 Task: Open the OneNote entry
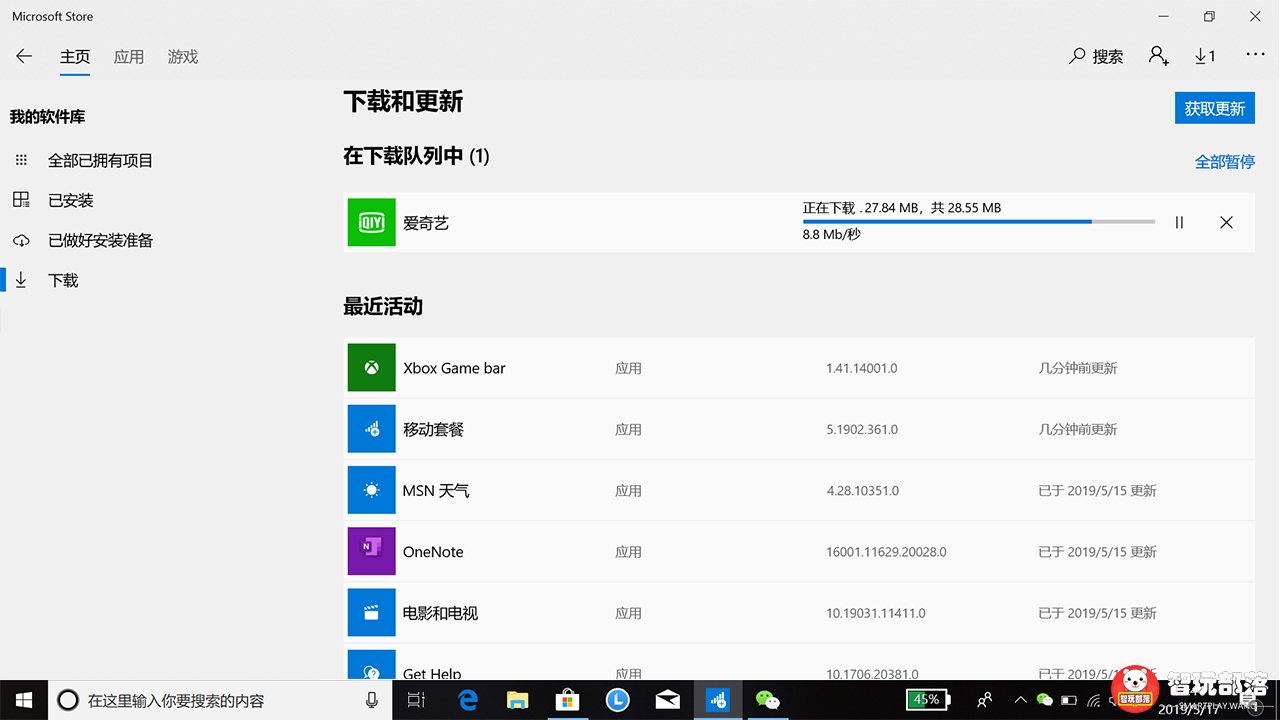pos(799,551)
